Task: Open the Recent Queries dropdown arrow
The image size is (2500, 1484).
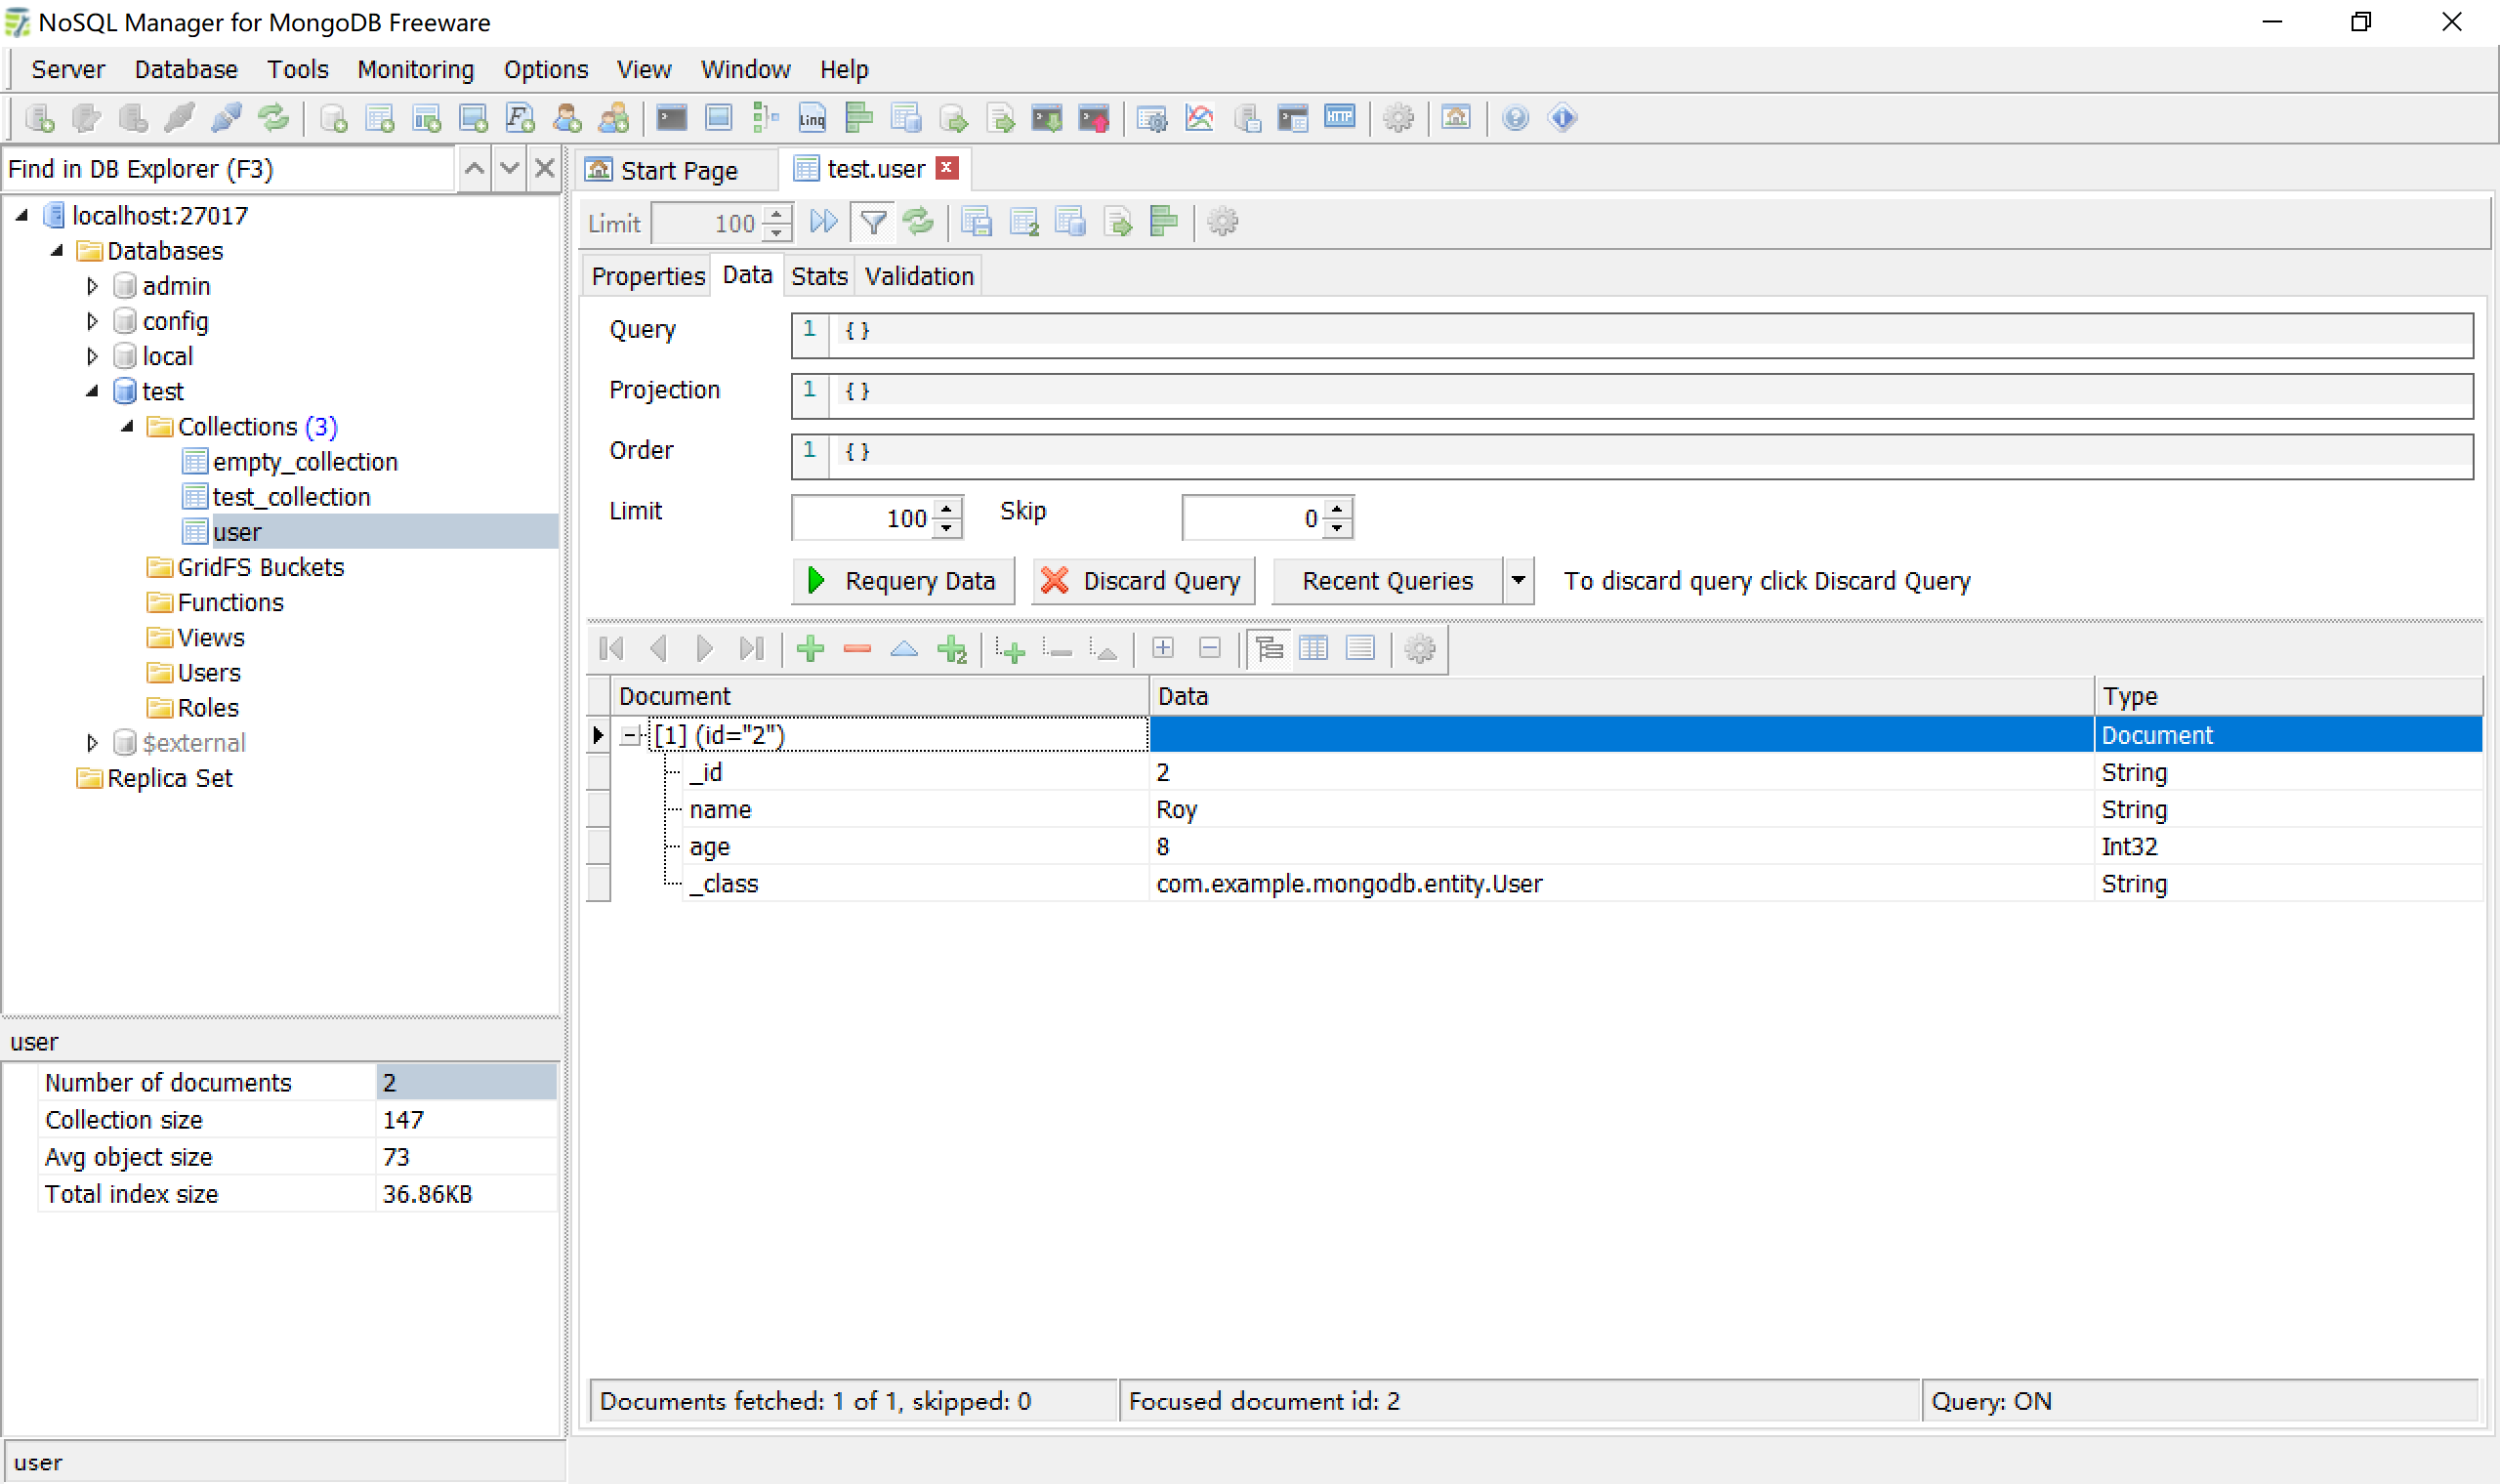Action: (x=1518, y=580)
